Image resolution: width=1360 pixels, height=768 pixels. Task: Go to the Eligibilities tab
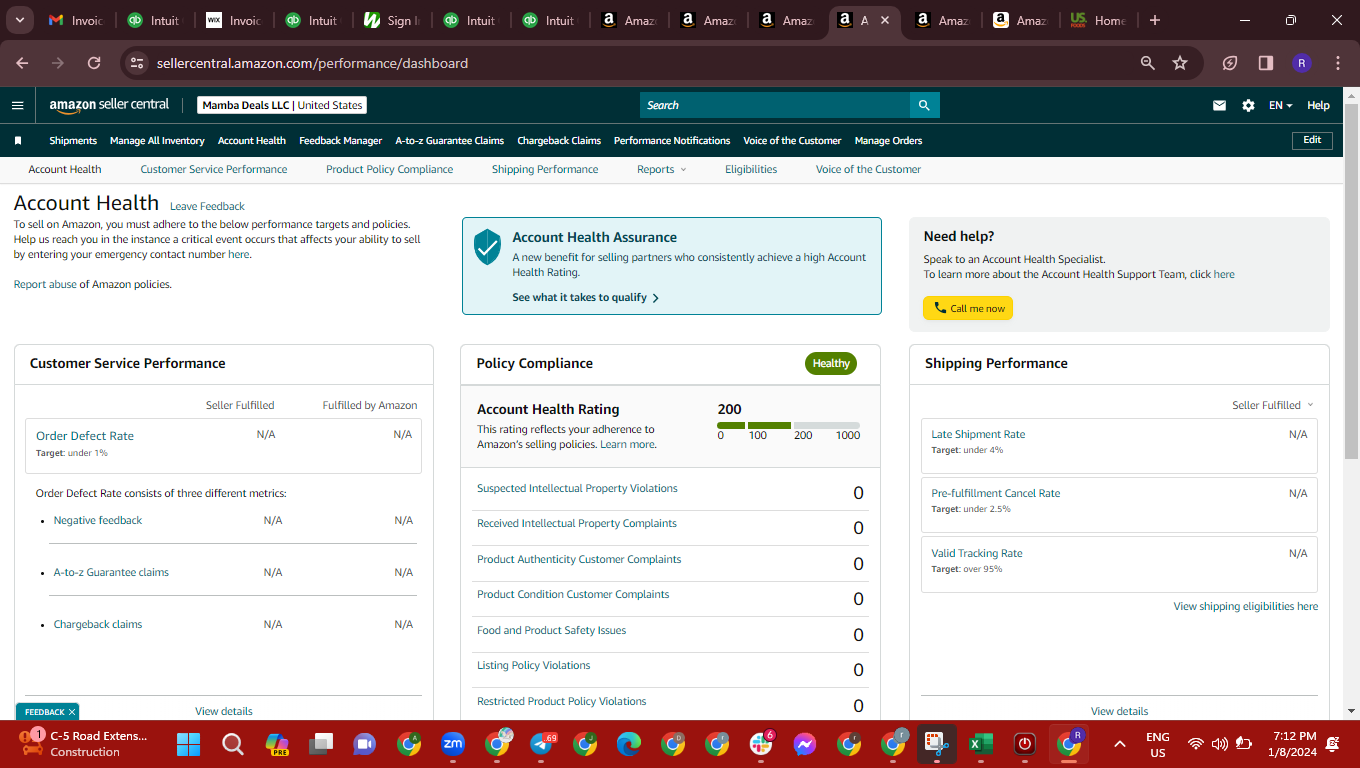pos(751,170)
